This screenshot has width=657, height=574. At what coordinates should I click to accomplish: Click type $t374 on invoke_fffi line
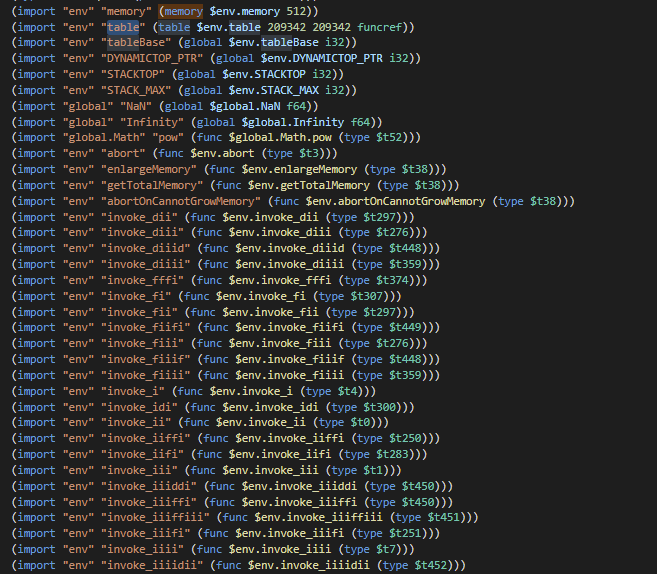pyautogui.click(x=393, y=281)
